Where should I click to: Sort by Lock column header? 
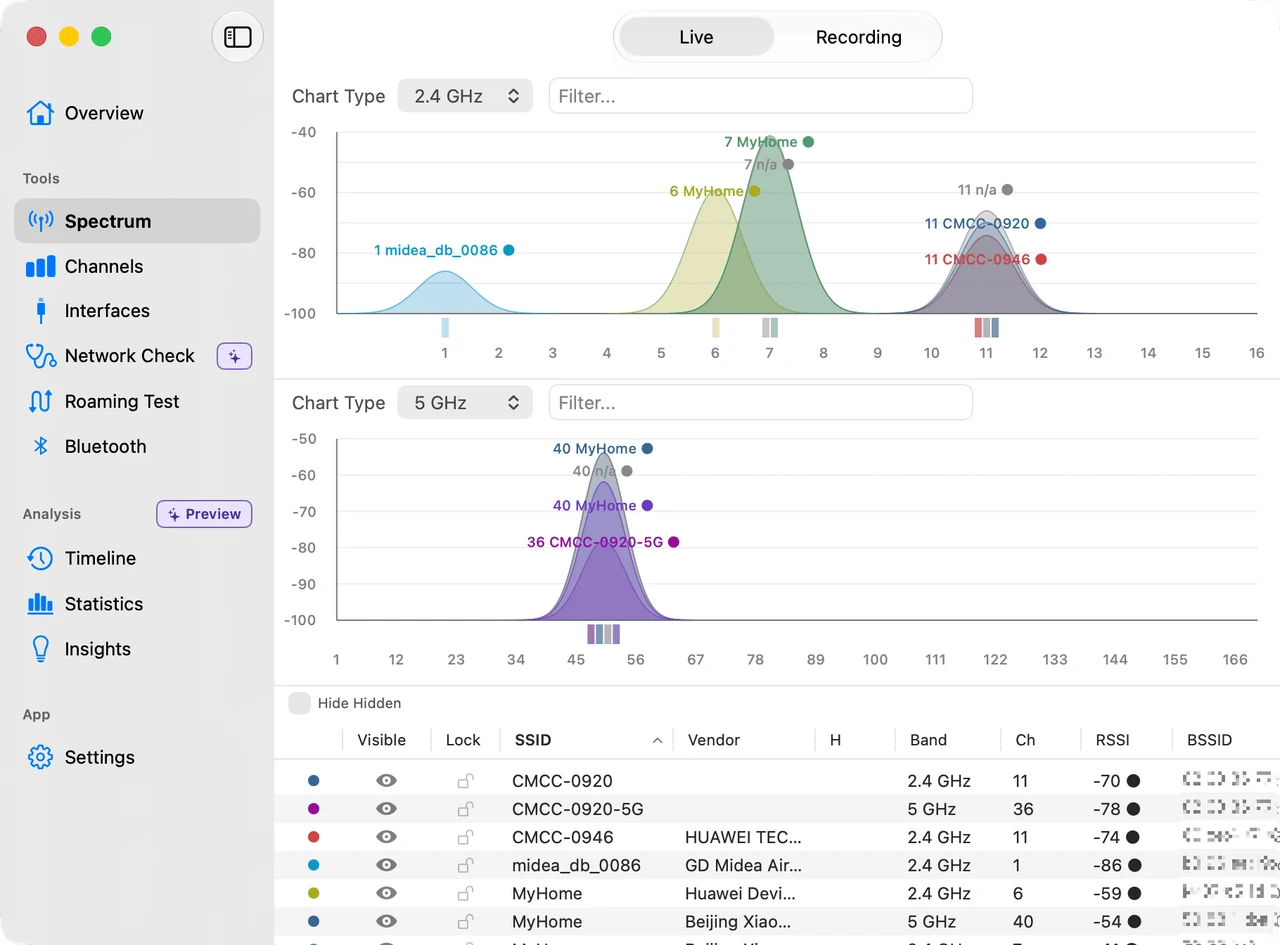pos(463,740)
